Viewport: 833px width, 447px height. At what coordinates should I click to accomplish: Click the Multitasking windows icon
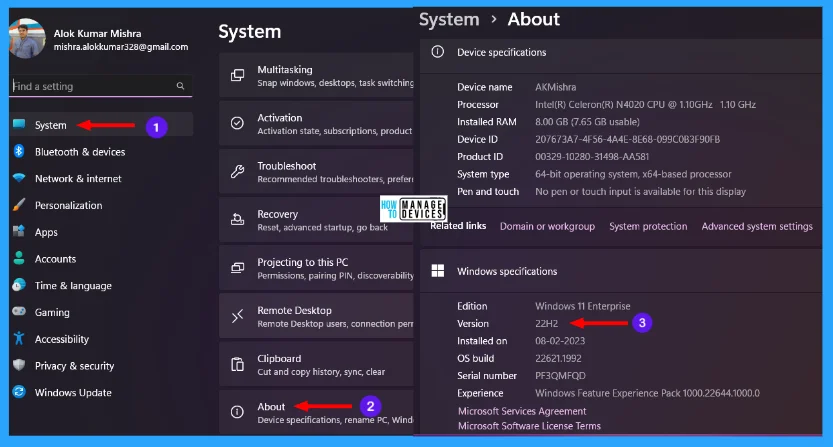pyautogui.click(x=237, y=75)
